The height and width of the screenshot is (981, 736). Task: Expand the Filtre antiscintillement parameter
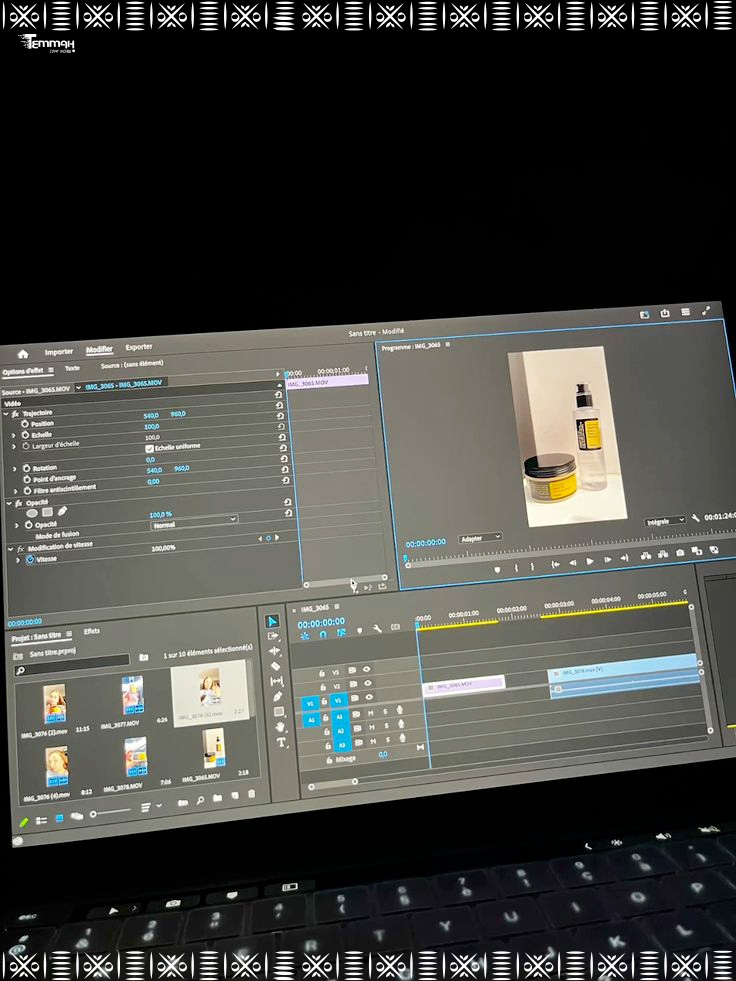[16, 492]
